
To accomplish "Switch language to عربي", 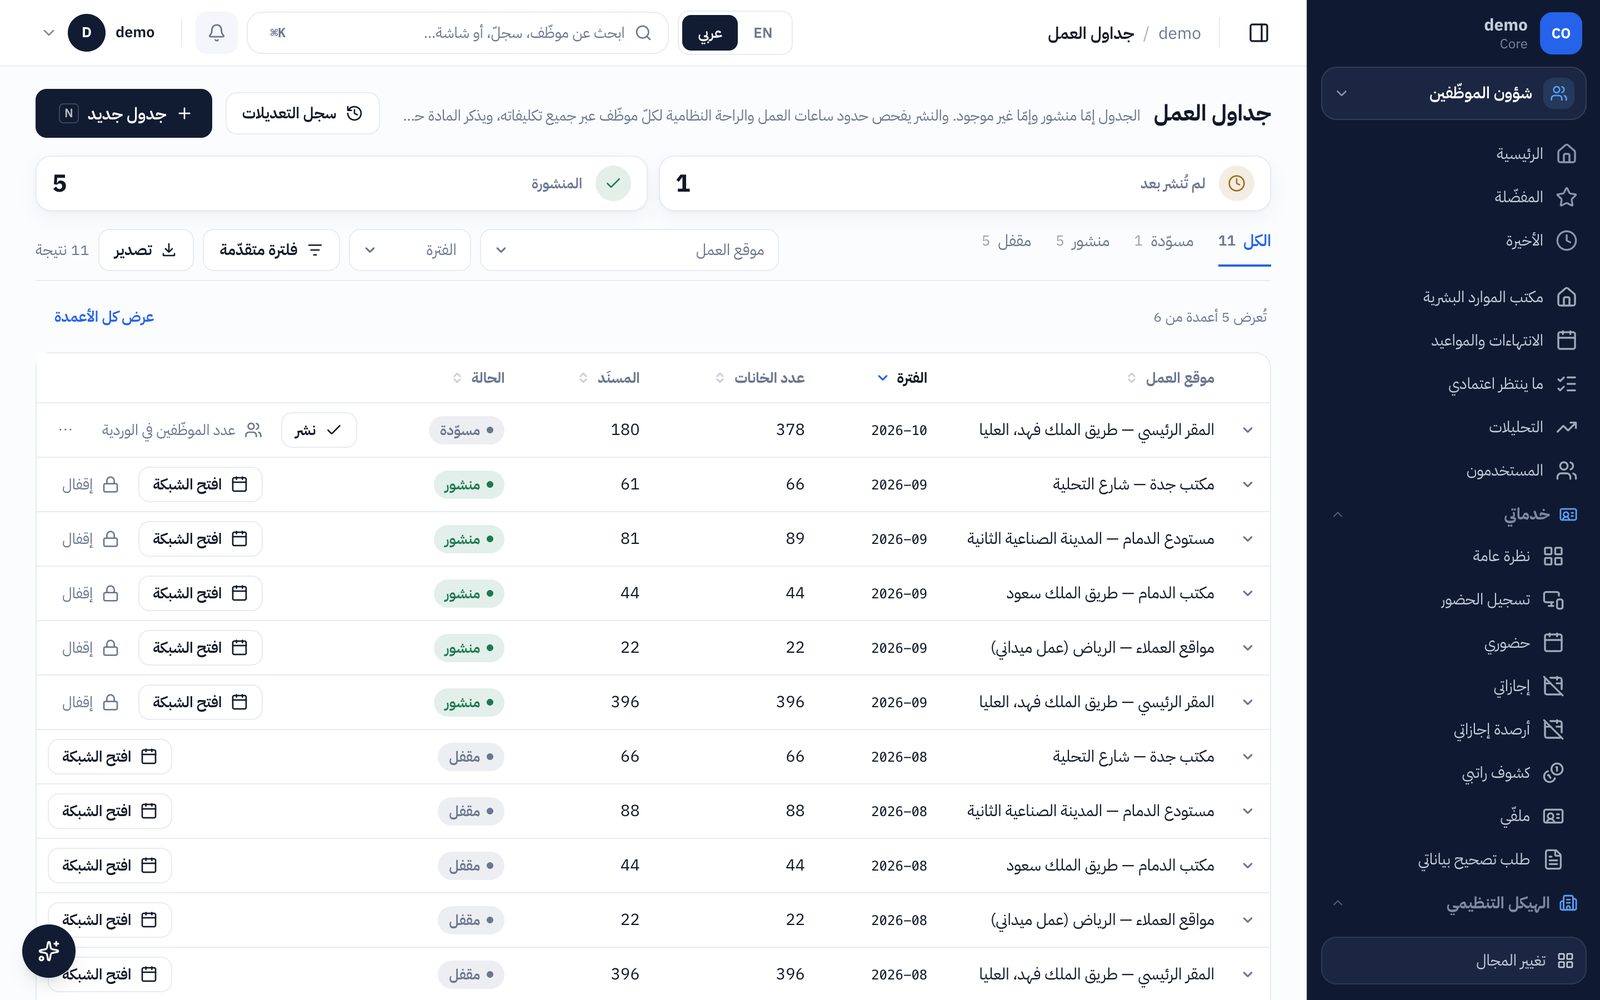I will coord(710,33).
